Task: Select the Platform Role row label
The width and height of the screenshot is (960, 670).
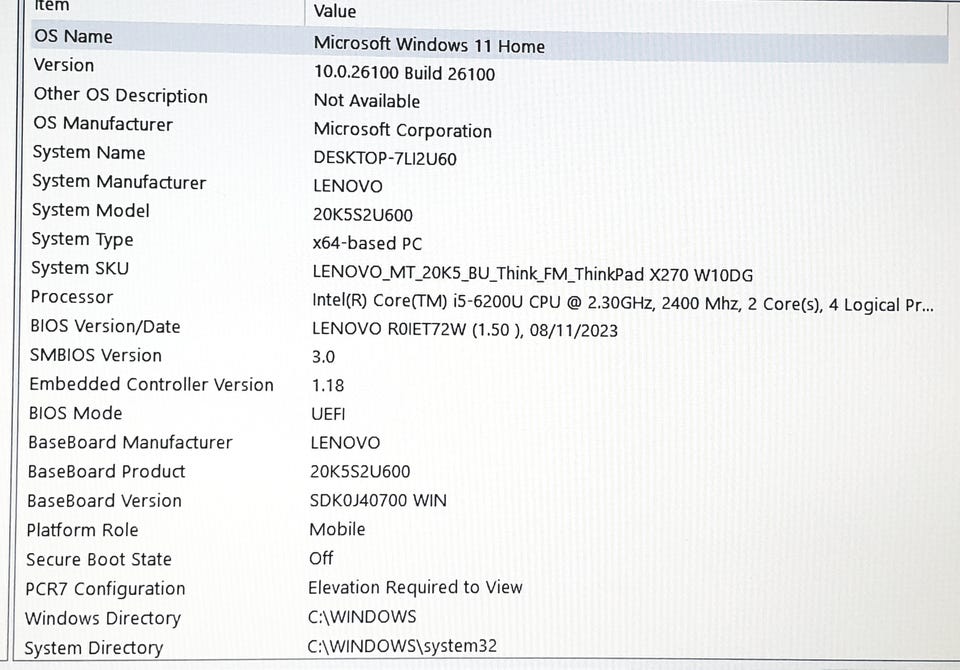Action: (83, 530)
